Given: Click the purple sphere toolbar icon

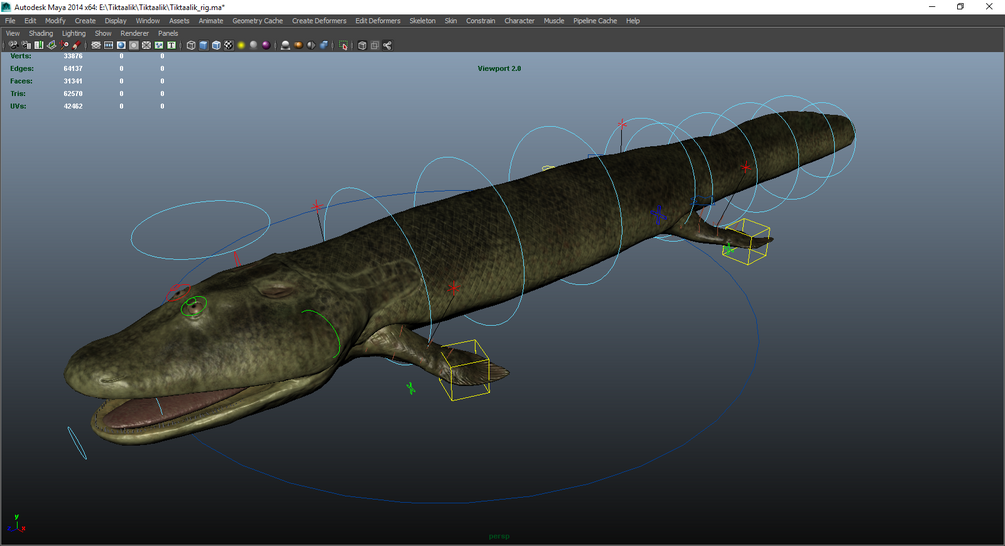Looking at the screenshot, I should (x=266, y=46).
